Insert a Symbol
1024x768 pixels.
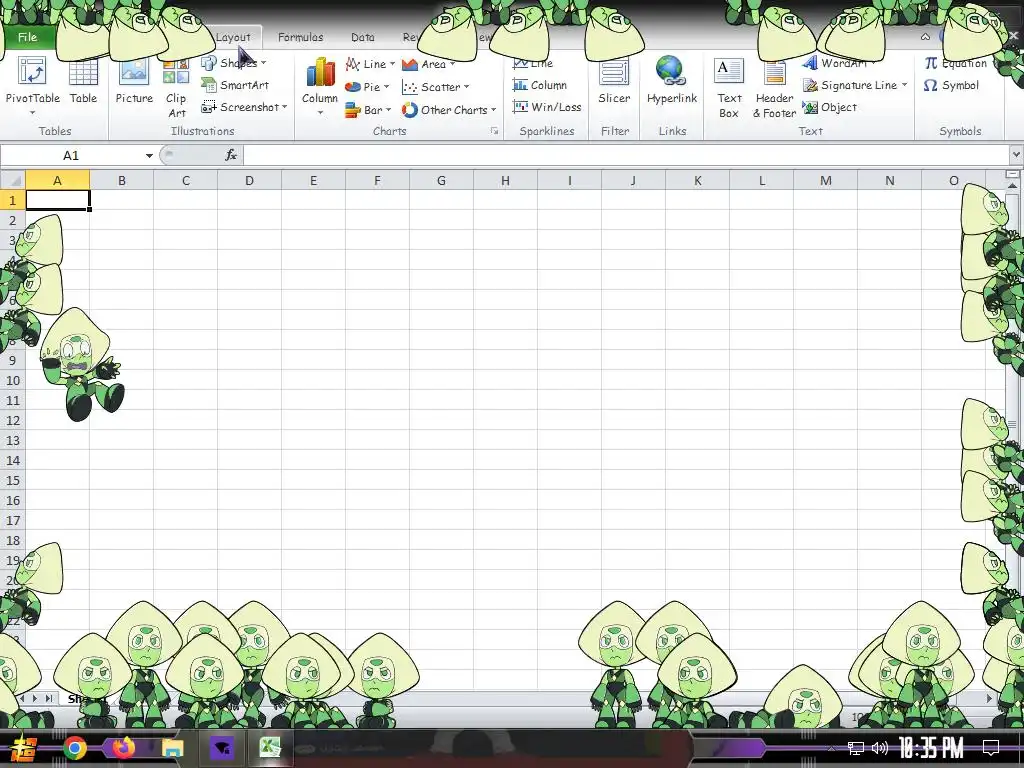pos(951,85)
